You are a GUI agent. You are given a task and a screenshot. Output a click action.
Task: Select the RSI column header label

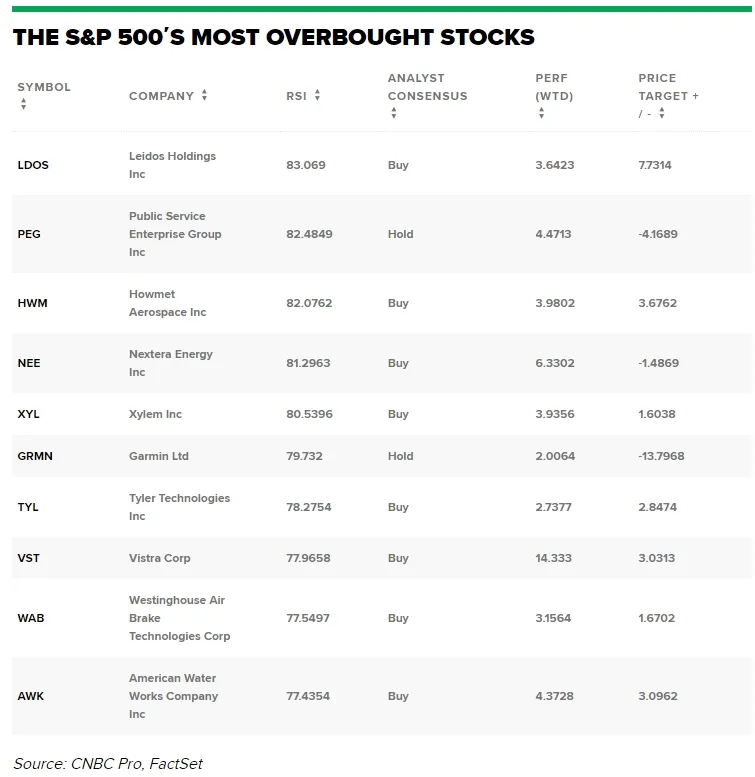click(295, 96)
